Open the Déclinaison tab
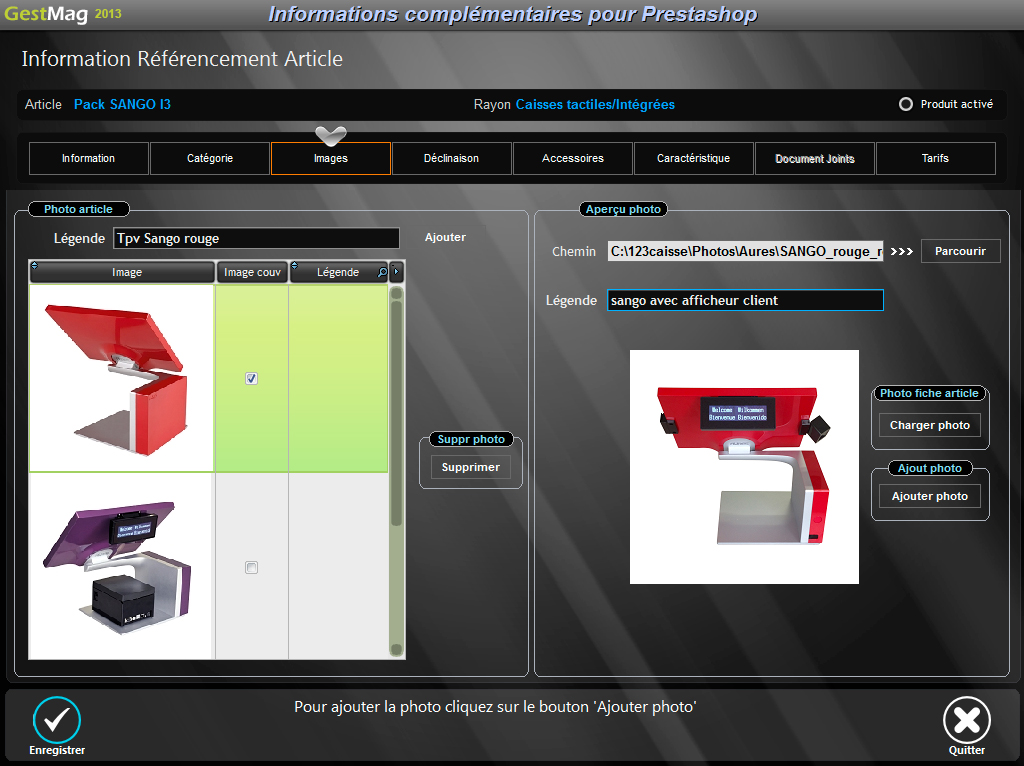Screen dimensions: 1024x766 click(x=451, y=158)
